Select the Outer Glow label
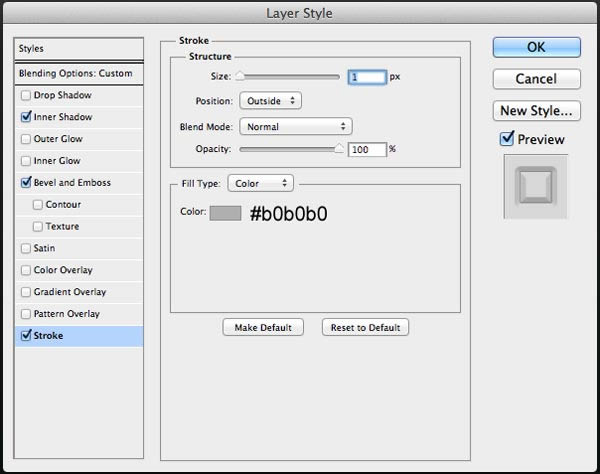This screenshot has width=600, height=474. (58, 139)
